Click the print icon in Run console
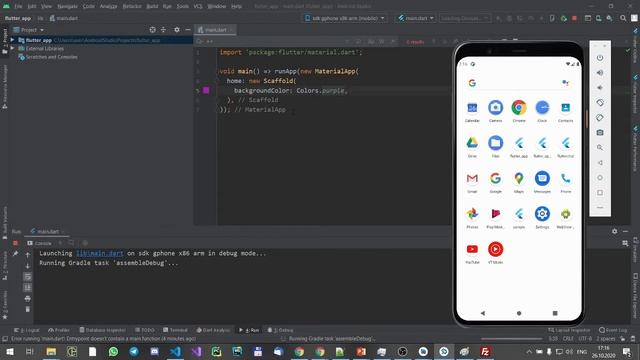Image resolution: width=640 pixels, height=360 pixels. [x=27, y=299]
